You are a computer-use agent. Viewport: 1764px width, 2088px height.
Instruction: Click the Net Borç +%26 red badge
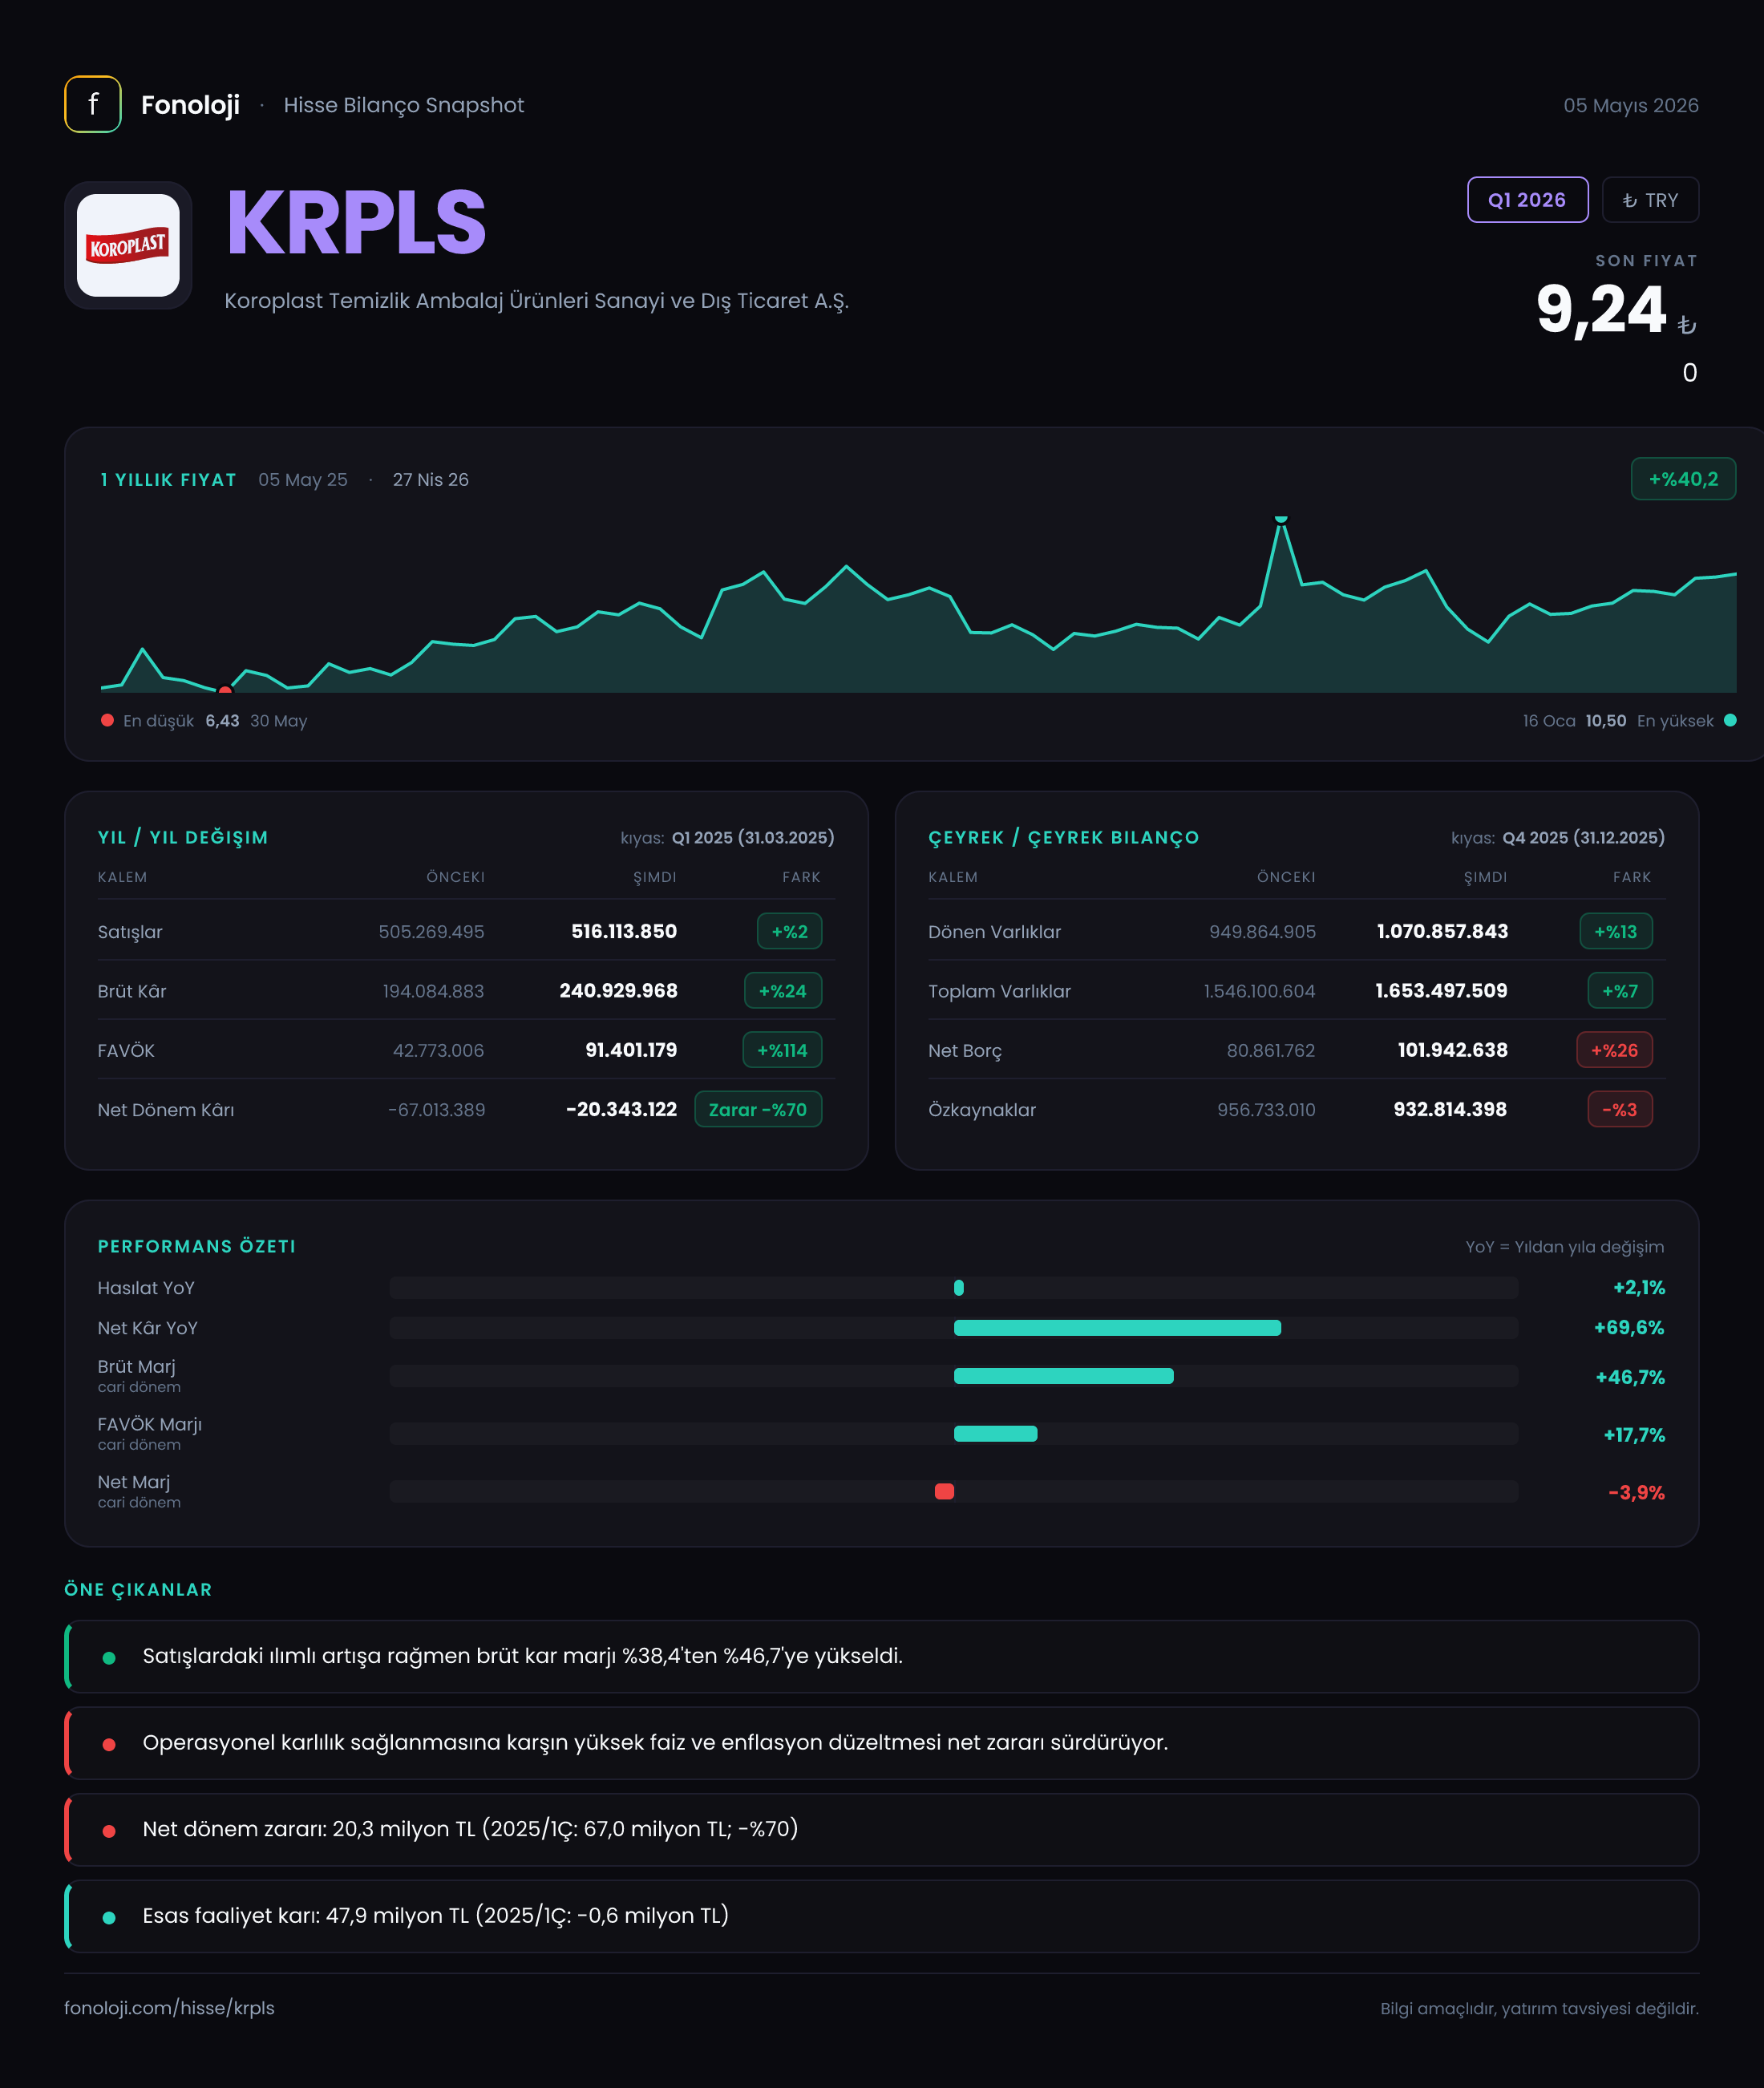pyautogui.click(x=1614, y=1050)
